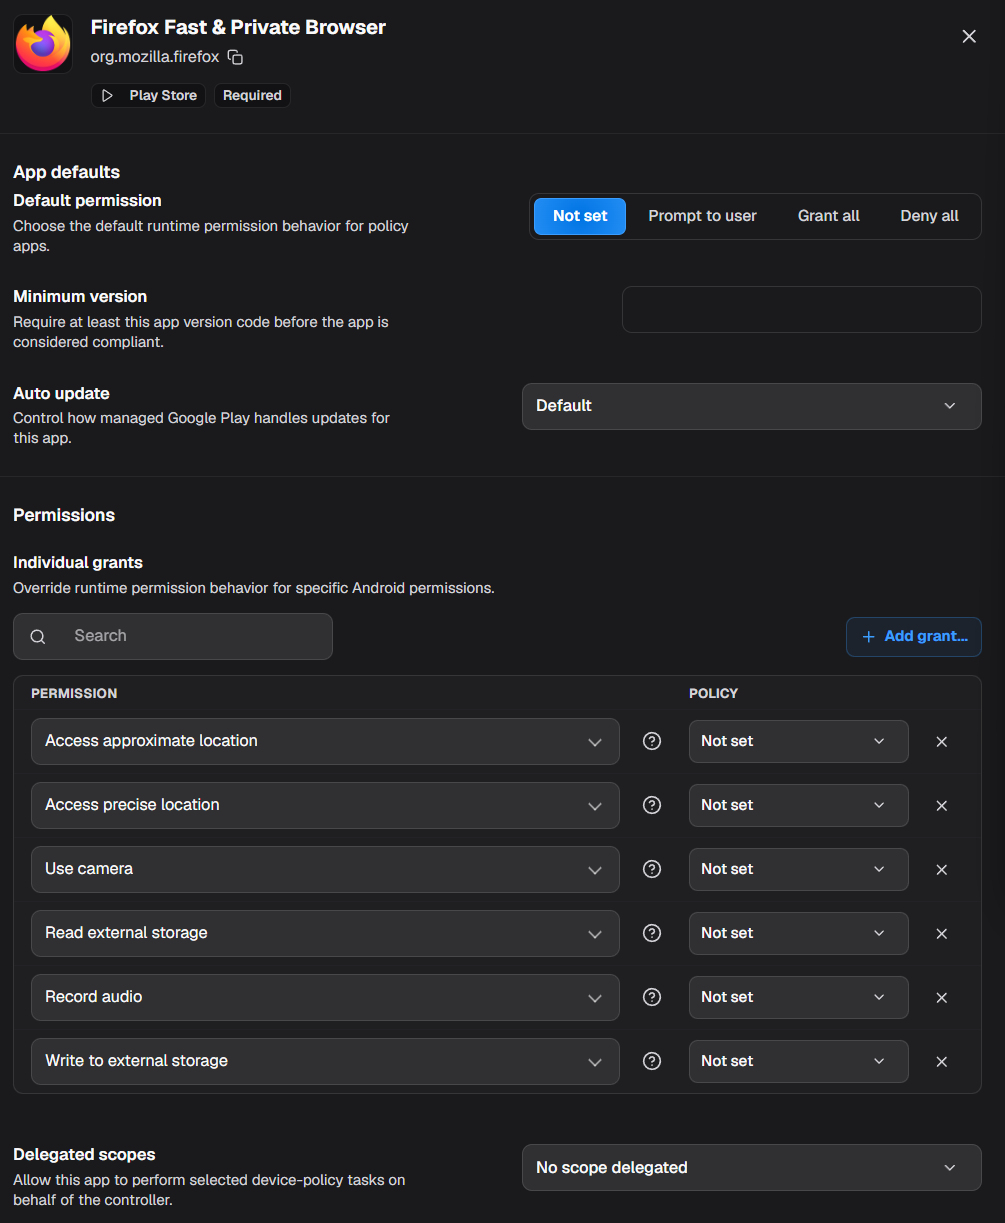Open policy dropdown for Access precise location
The width and height of the screenshot is (1005, 1223).
[799, 805]
